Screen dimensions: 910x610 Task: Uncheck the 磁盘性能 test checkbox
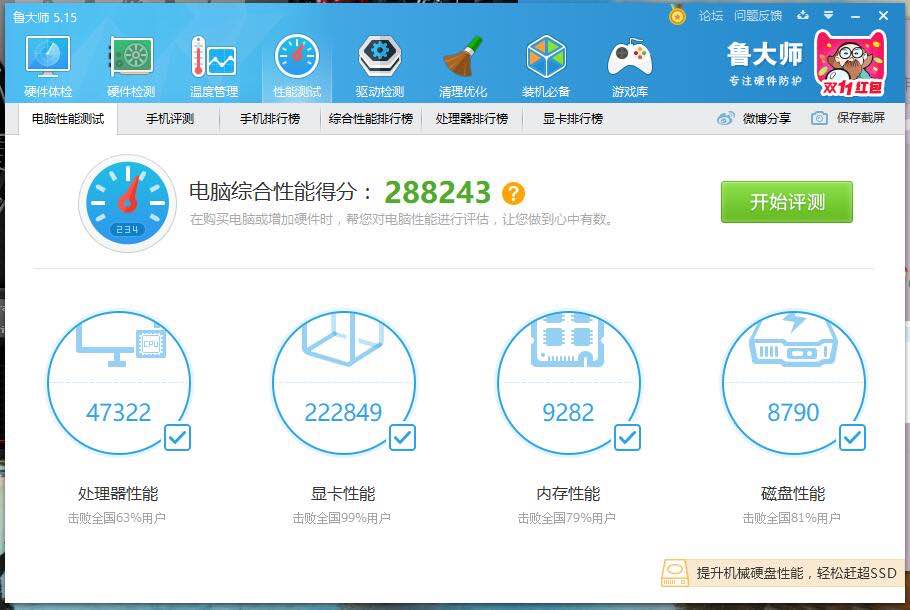point(852,438)
